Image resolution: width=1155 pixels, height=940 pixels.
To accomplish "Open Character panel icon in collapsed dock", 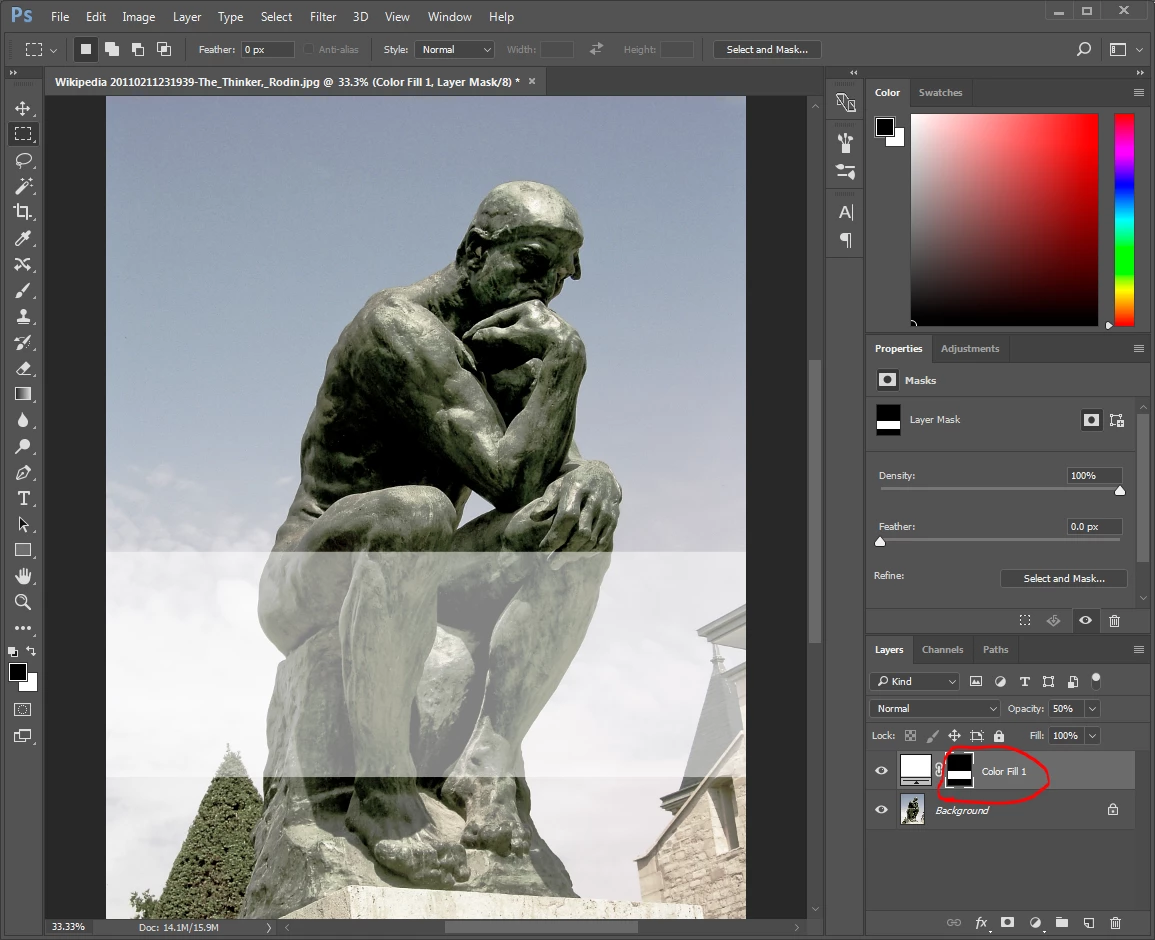I will [x=846, y=213].
